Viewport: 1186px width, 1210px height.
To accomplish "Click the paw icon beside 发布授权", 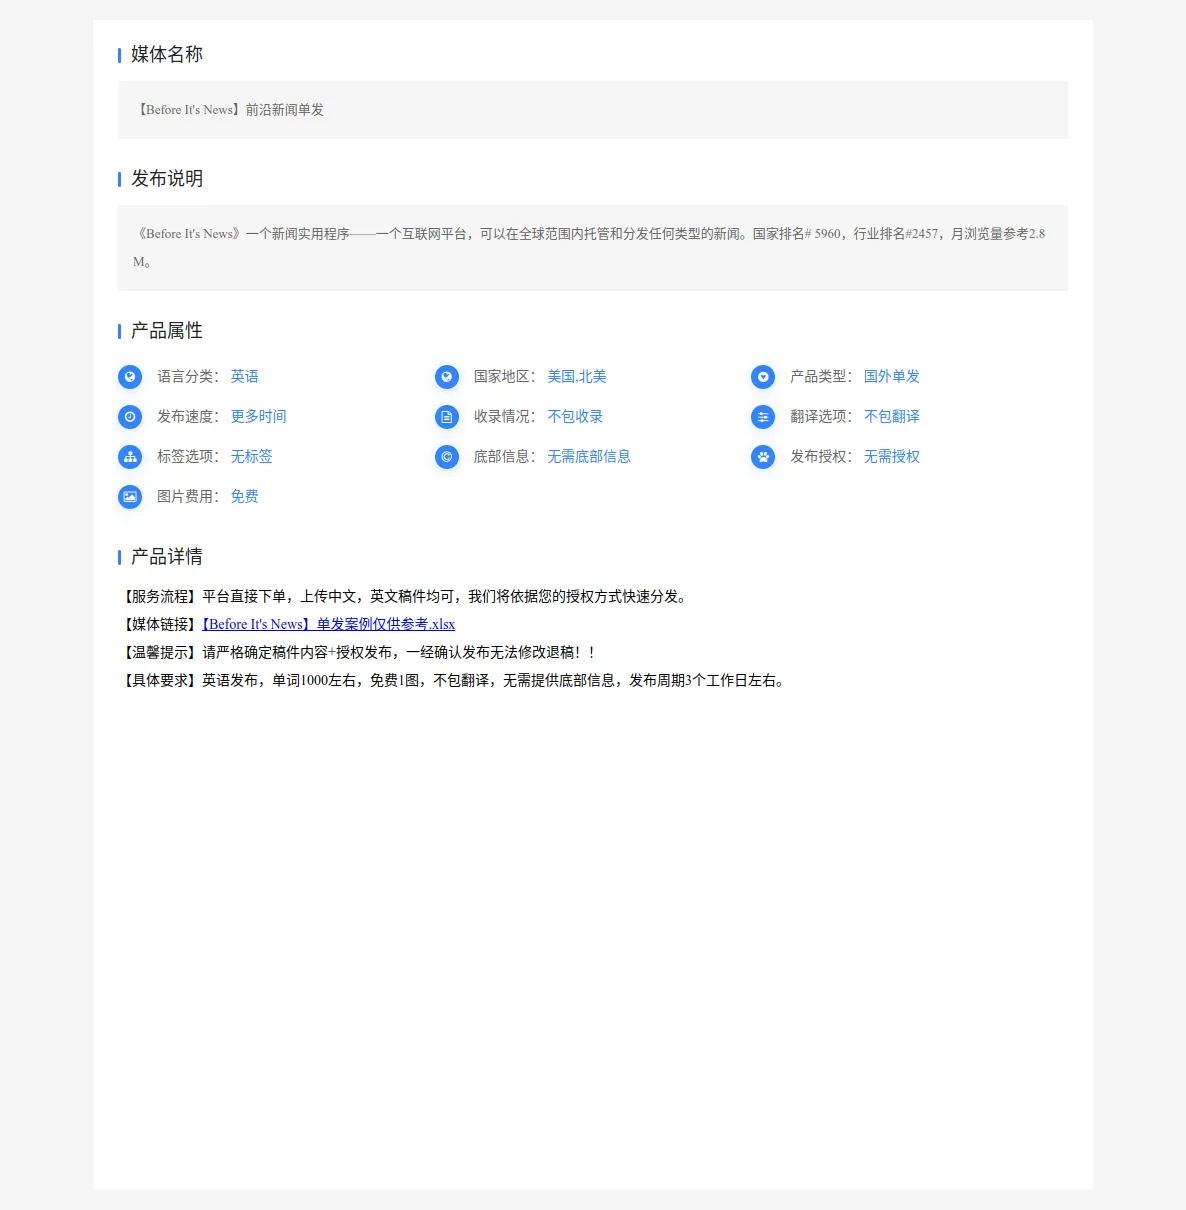I will [x=763, y=457].
